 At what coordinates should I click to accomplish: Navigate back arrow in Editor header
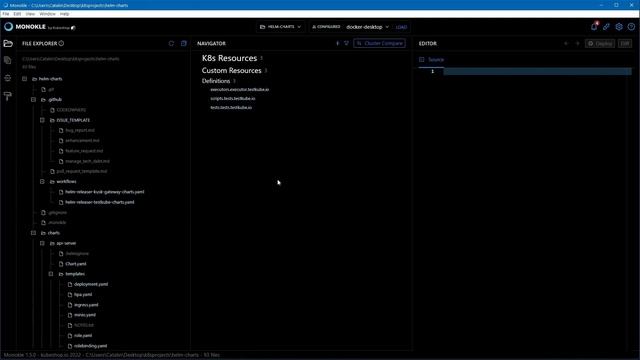(x=566, y=43)
